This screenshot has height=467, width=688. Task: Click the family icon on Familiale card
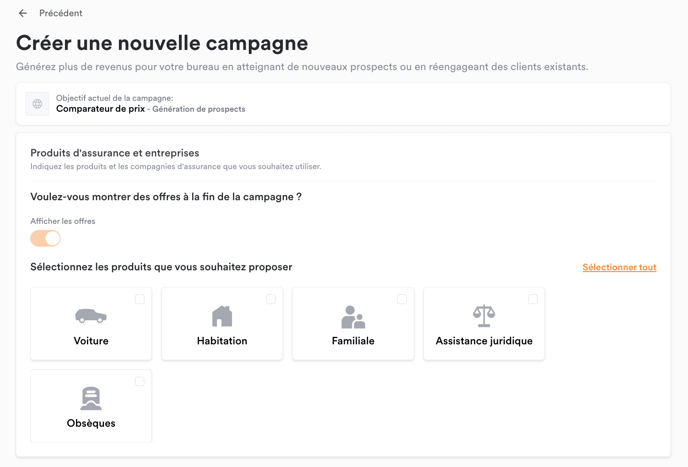click(353, 317)
